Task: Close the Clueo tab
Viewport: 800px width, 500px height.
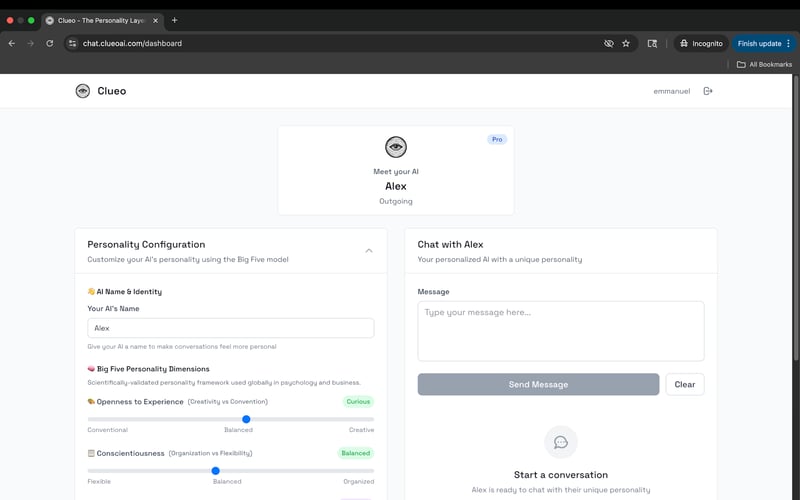Action: coord(155,20)
